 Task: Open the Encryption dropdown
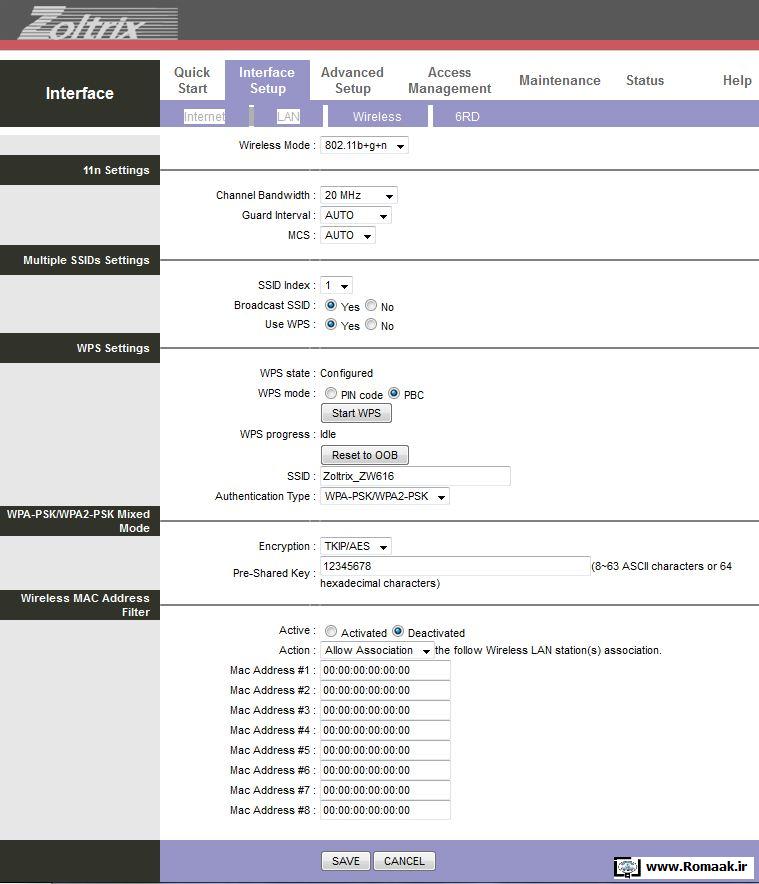(x=356, y=546)
